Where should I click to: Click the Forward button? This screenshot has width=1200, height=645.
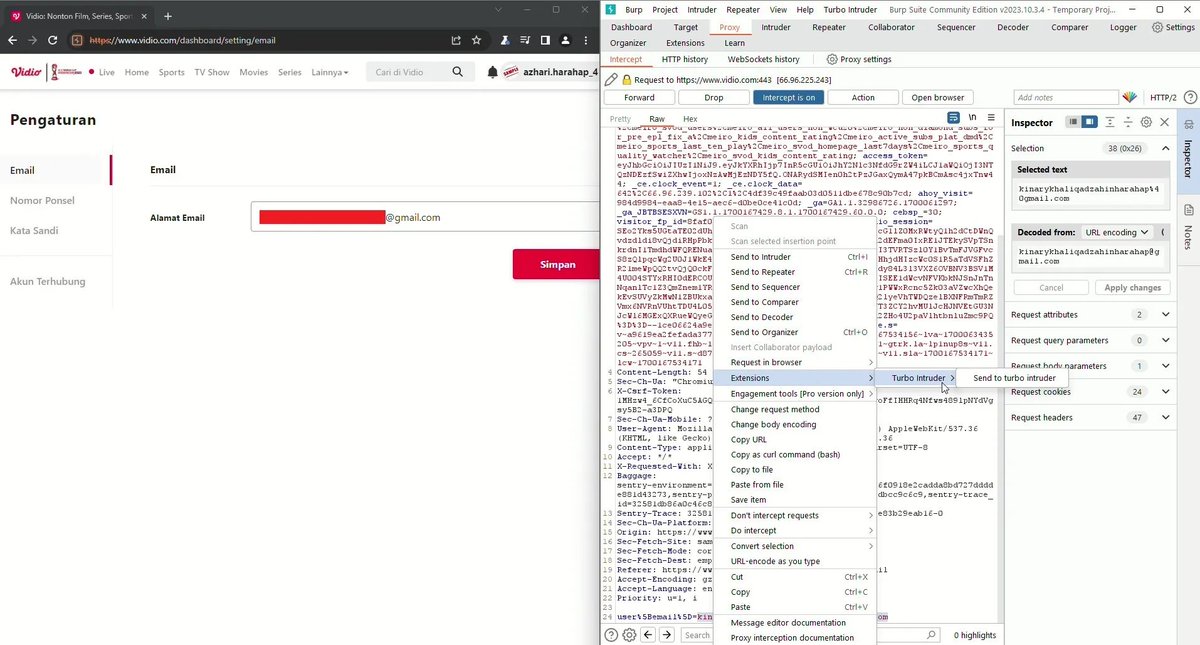[639, 97]
